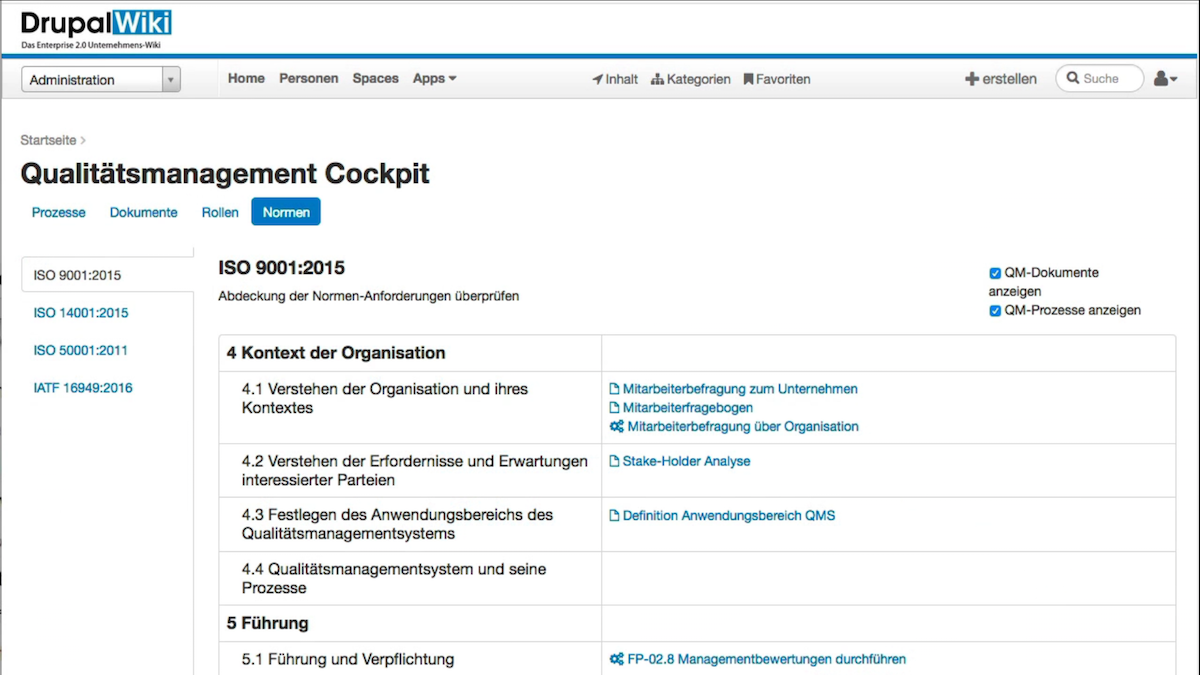
Task: Uncheck QM-Dokumente anzeigen checkbox
Action: (x=995, y=273)
